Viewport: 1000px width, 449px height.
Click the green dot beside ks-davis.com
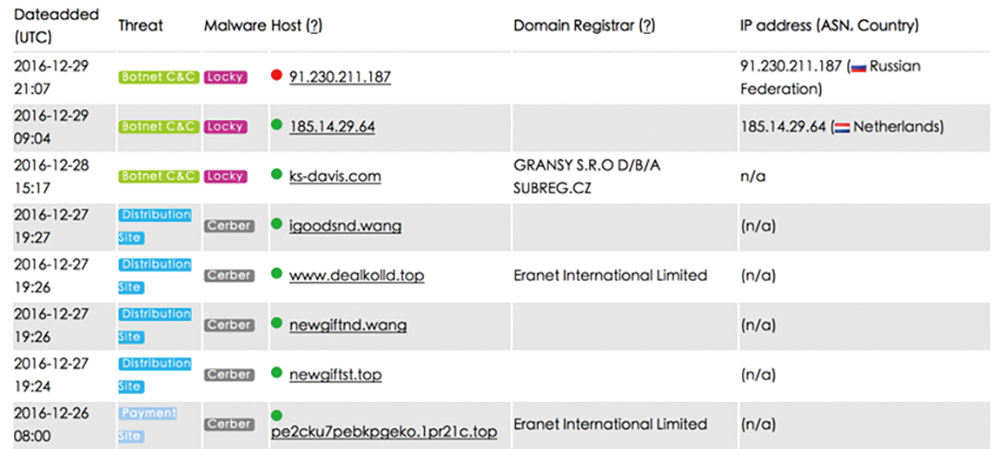[x=276, y=173]
